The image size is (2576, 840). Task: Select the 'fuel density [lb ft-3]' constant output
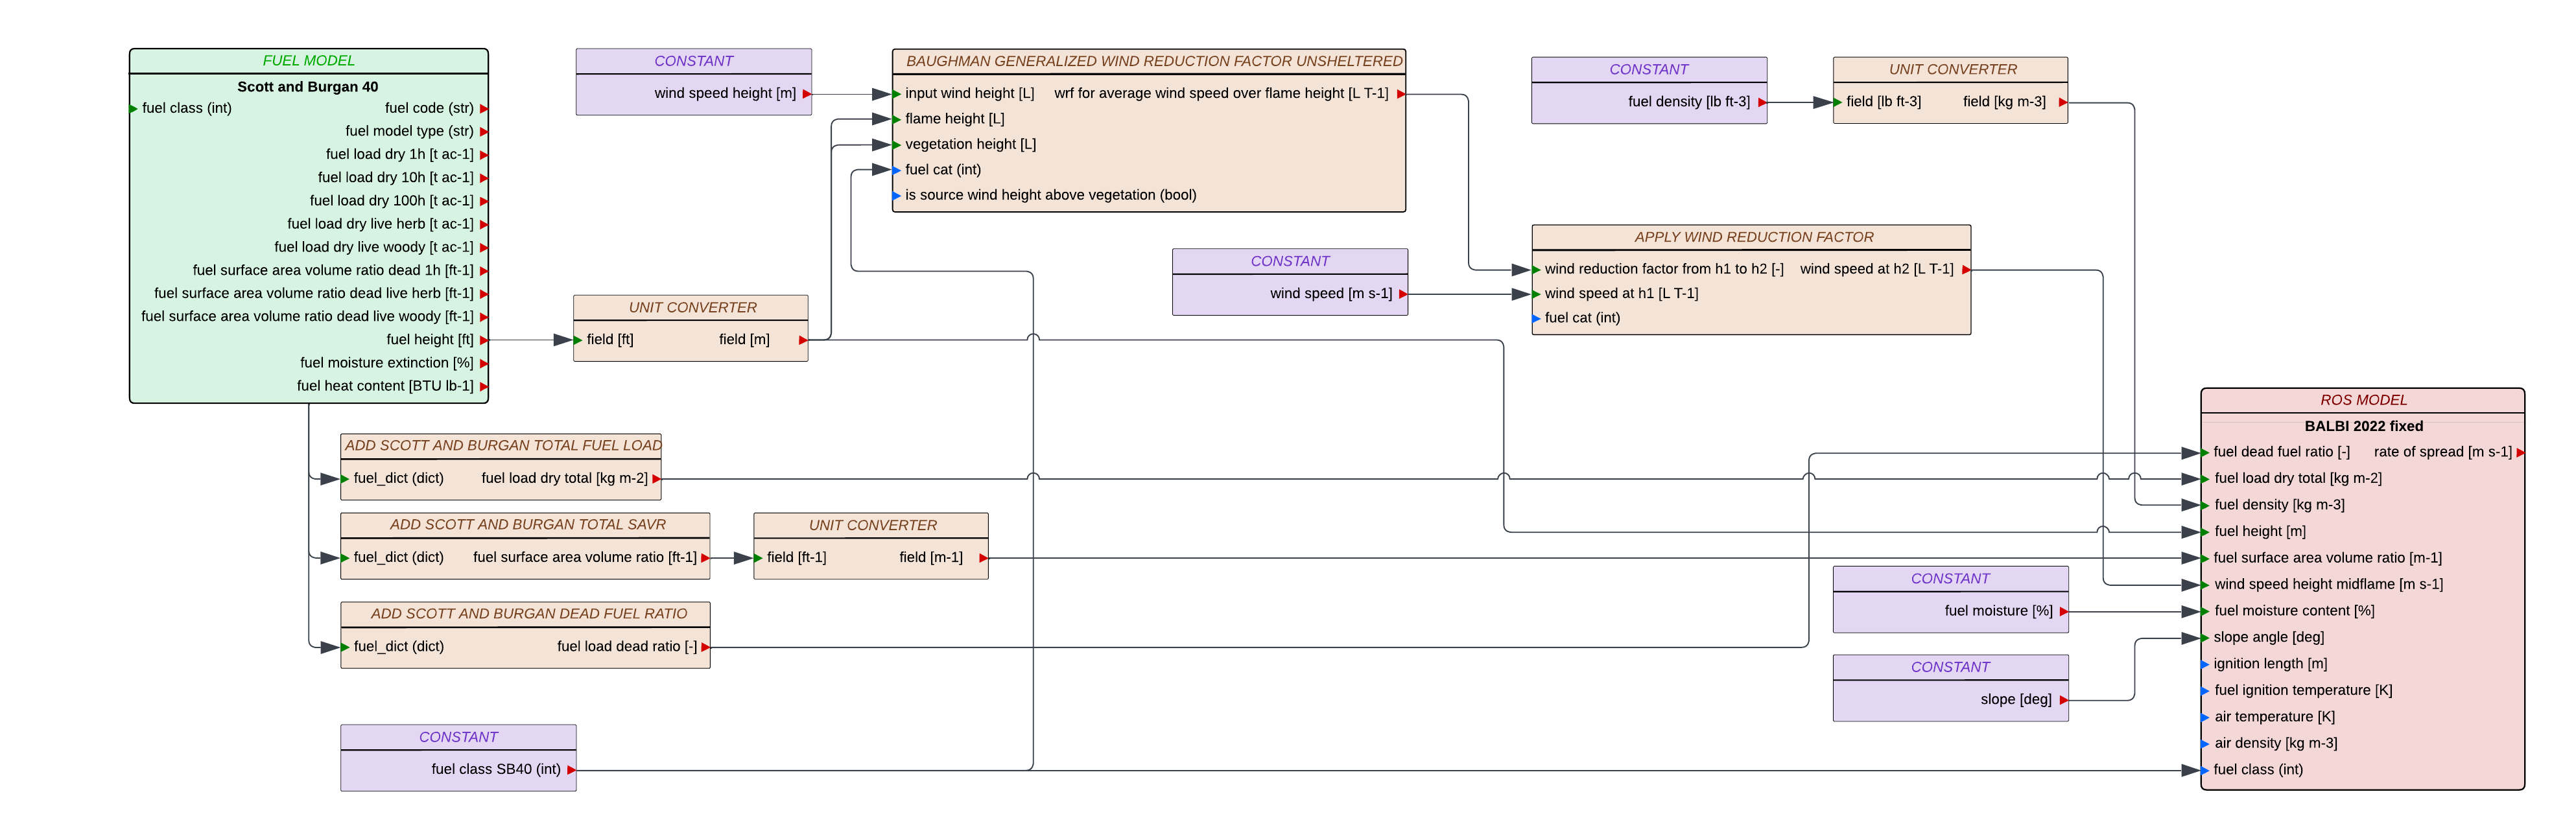(x=1689, y=102)
